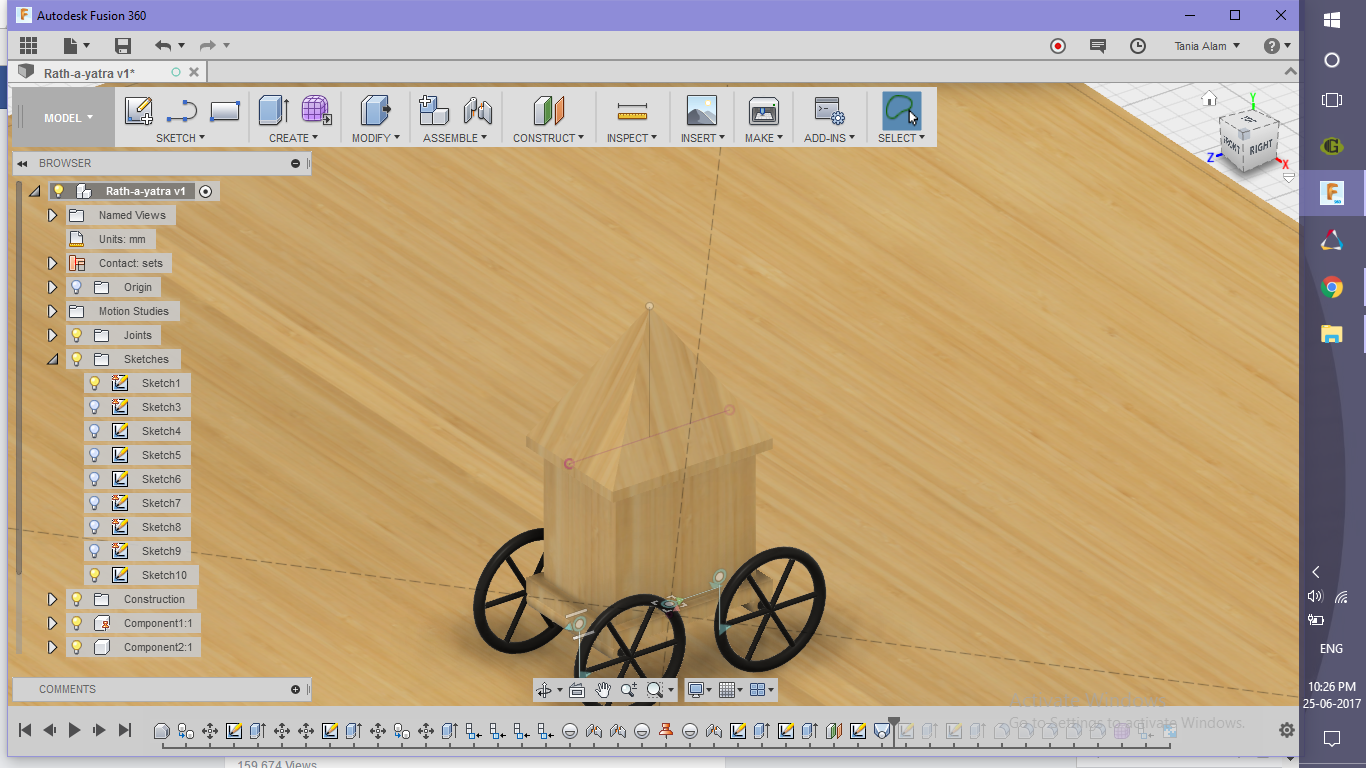1366x768 pixels.
Task: Activate radio button beside Rath-a-yatra v1
Action: (x=206, y=191)
